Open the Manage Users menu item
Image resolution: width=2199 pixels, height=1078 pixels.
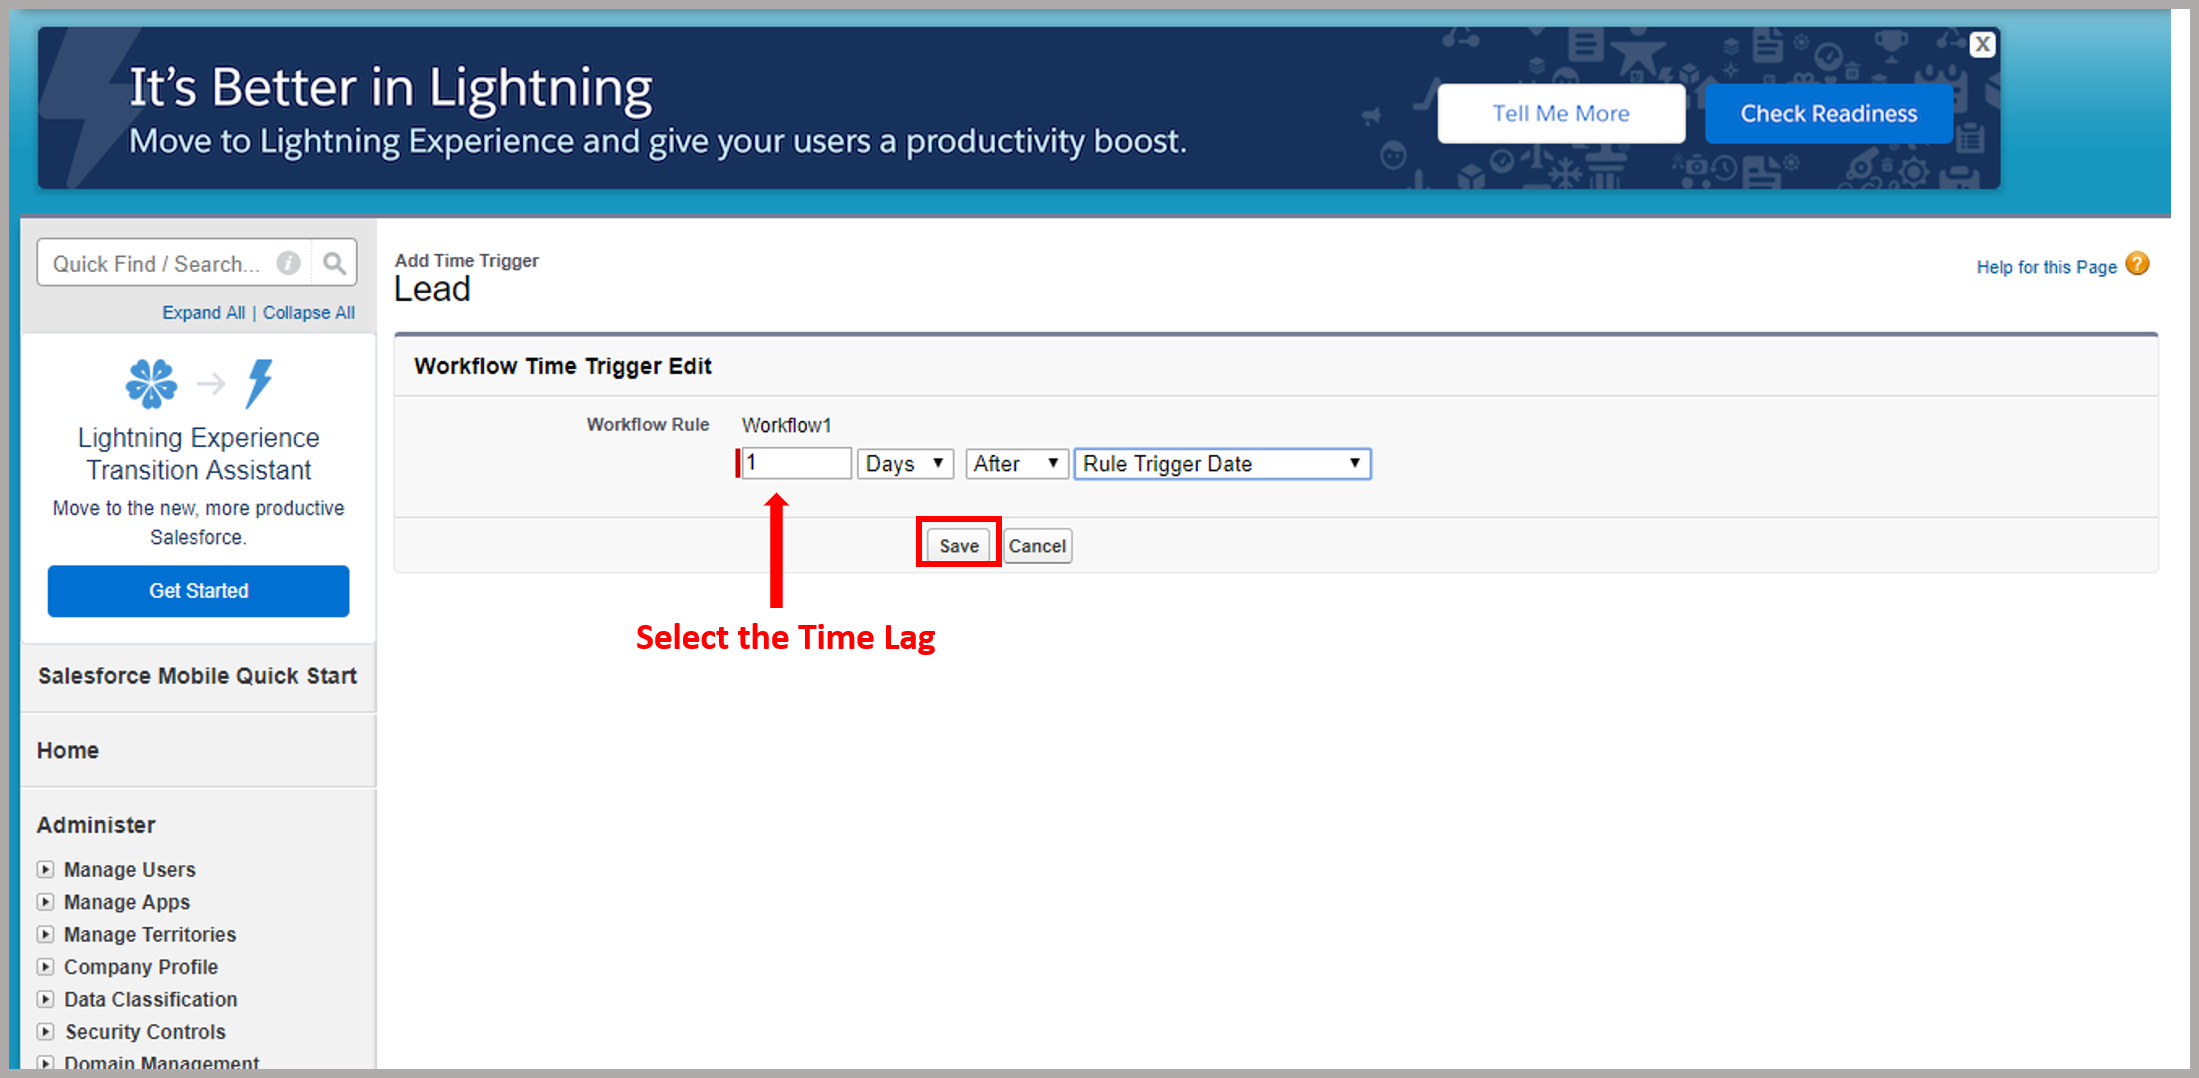pos(130,869)
